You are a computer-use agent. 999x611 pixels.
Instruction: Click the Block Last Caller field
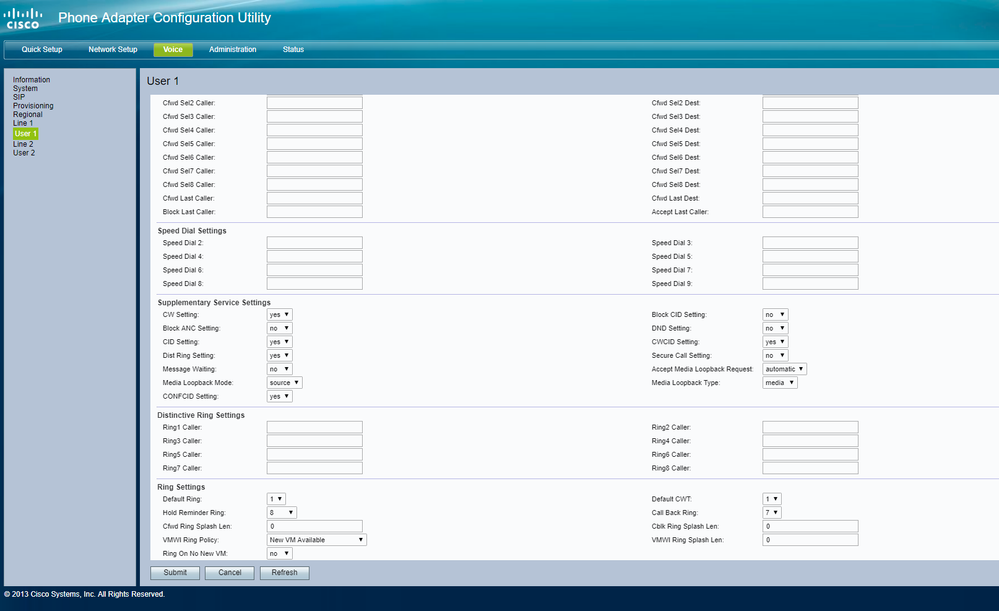click(x=314, y=212)
